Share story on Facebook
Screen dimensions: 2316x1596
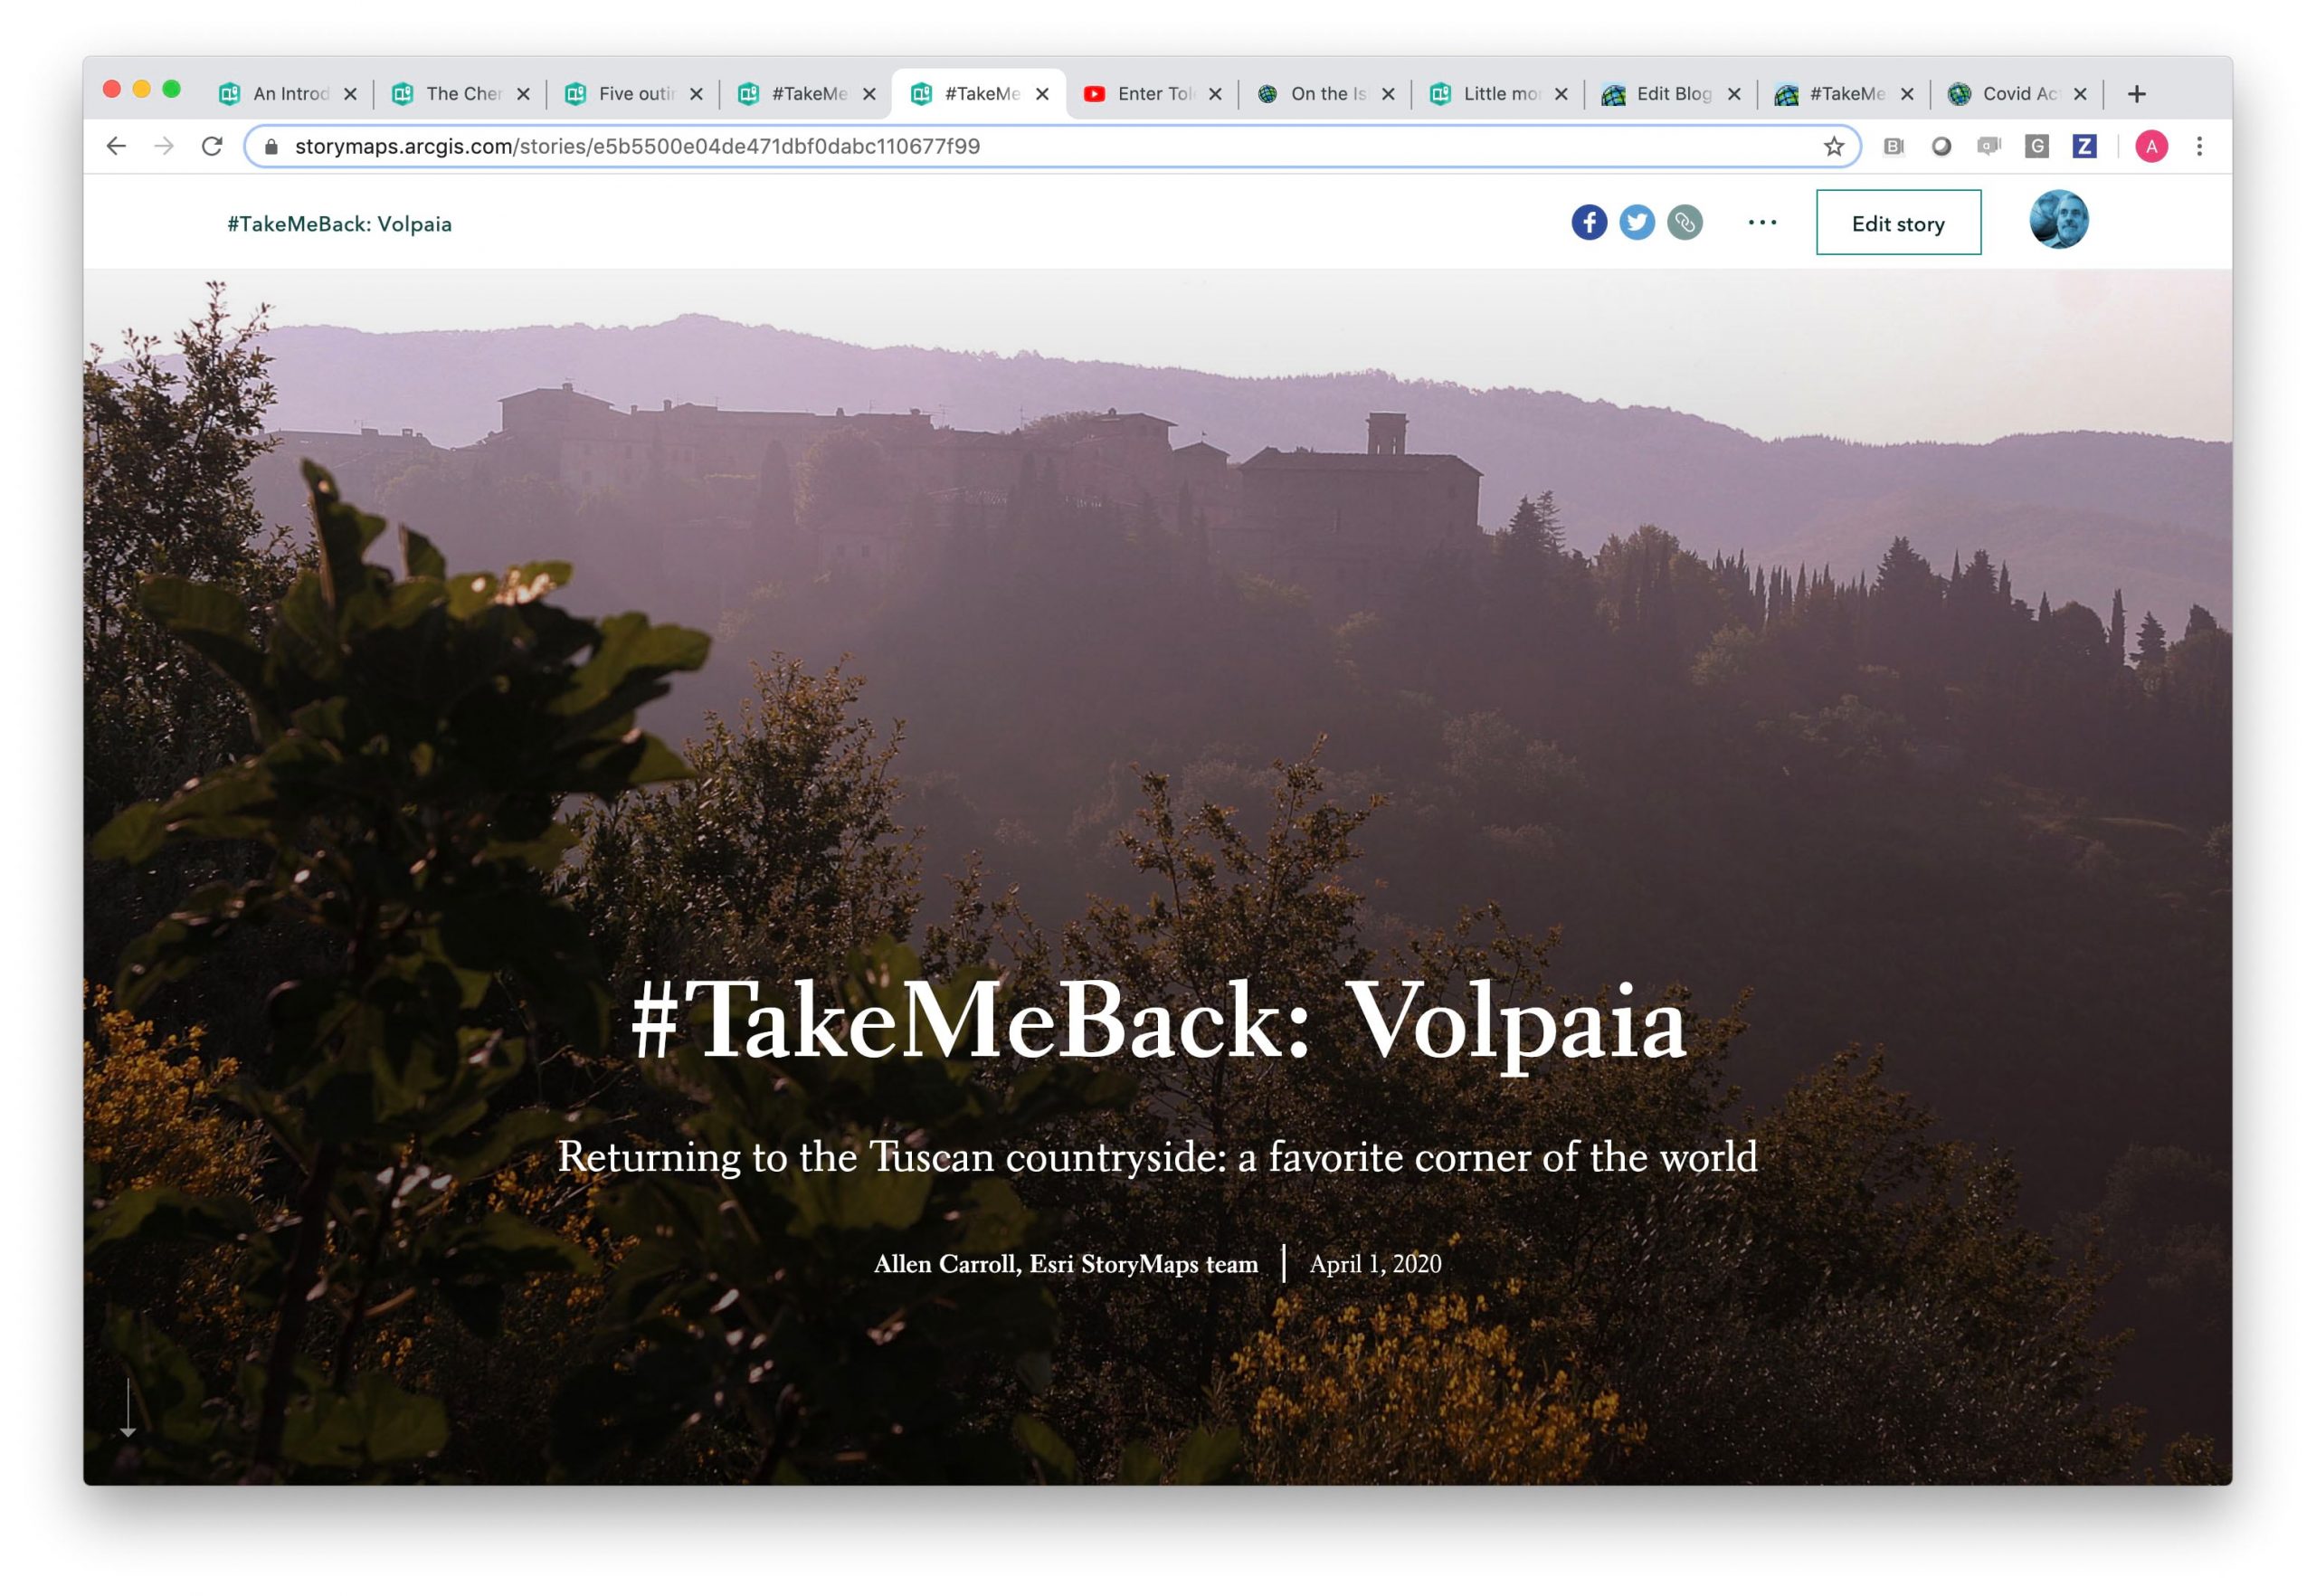coord(1588,222)
